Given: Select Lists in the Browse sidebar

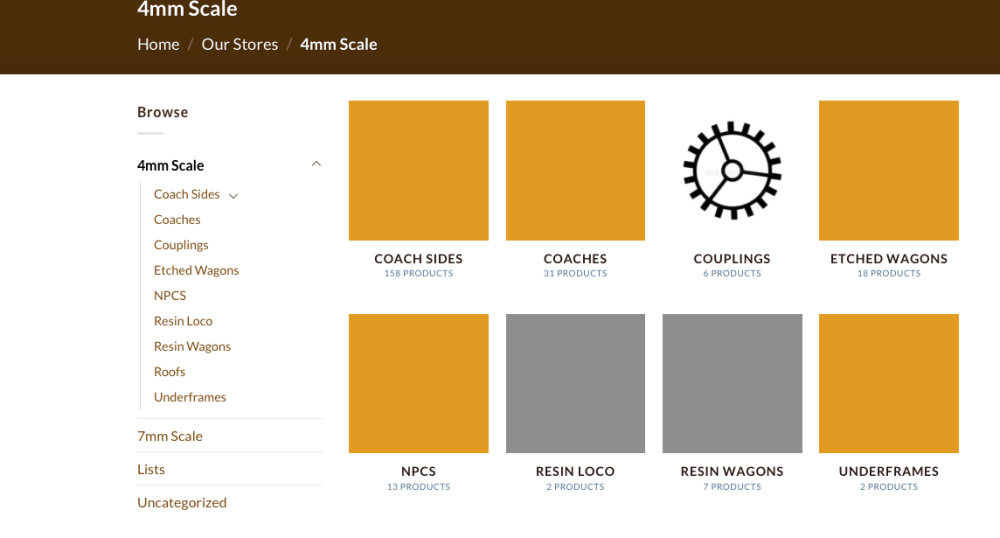Looking at the screenshot, I should pyautogui.click(x=151, y=469).
